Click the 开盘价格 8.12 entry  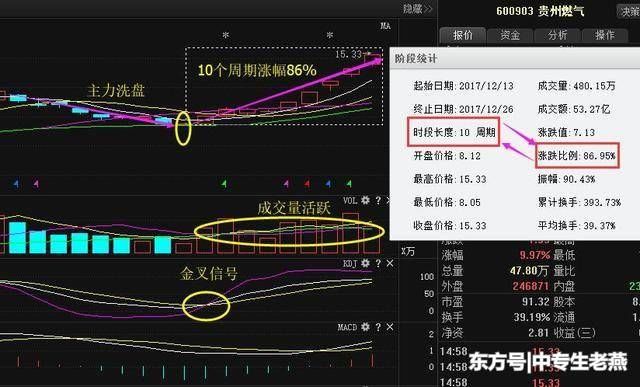click(x=447, y=156)
